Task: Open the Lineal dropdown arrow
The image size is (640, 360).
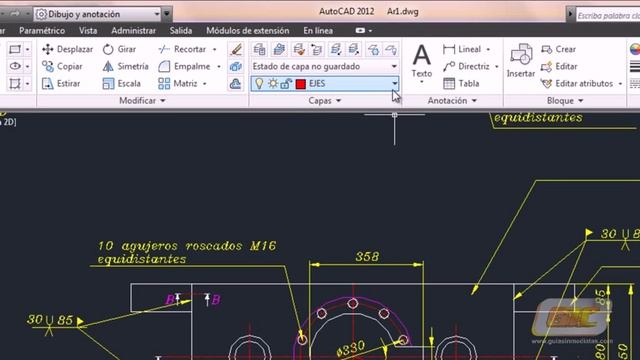Action: [x=488, y=49]
